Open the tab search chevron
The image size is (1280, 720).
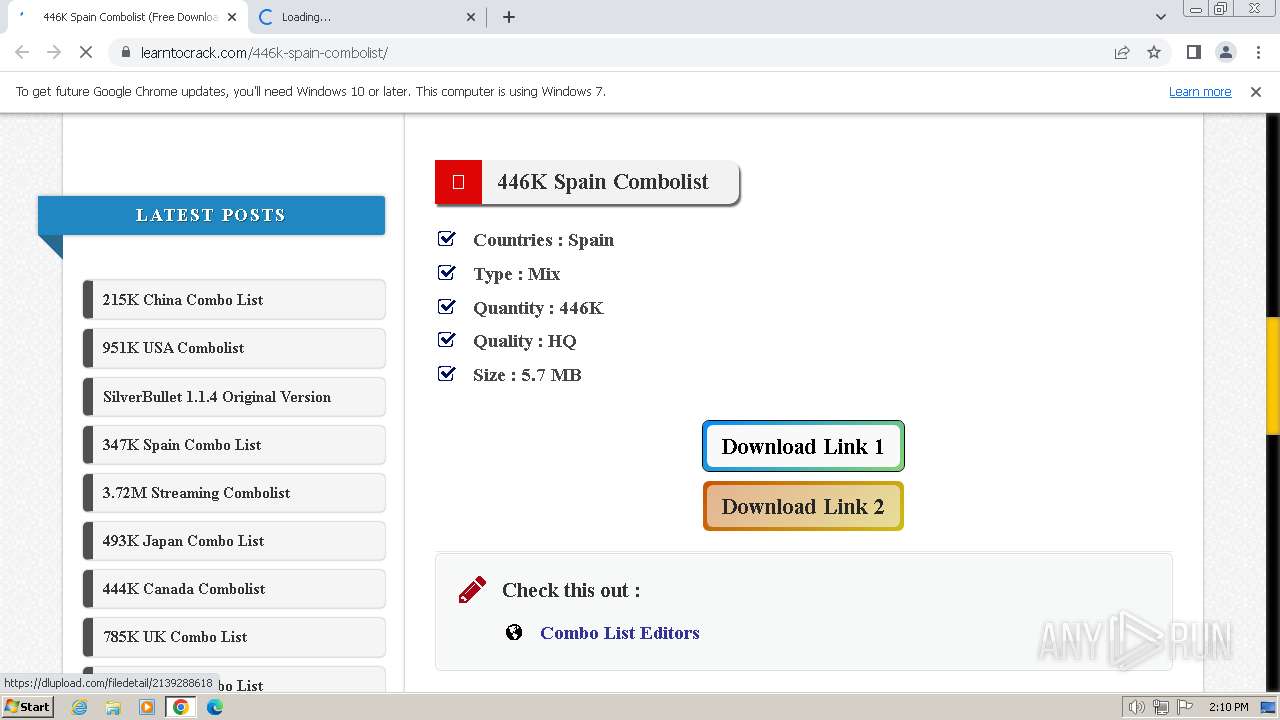pos(1160,17)
